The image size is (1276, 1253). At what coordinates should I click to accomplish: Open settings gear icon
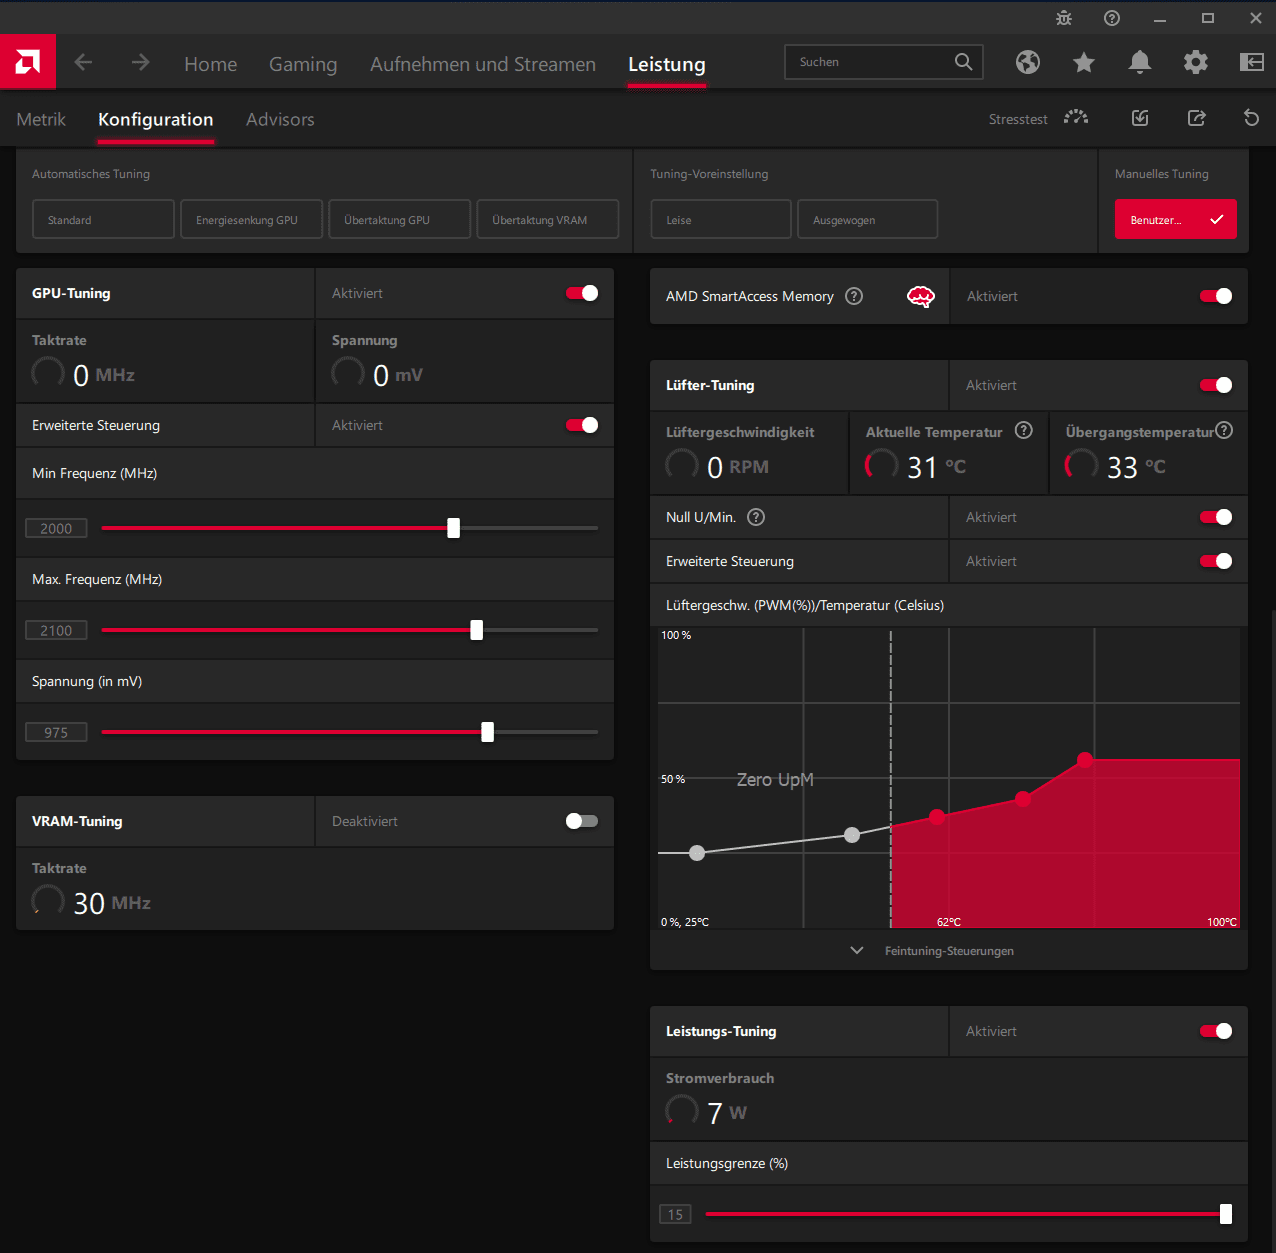1196,62
